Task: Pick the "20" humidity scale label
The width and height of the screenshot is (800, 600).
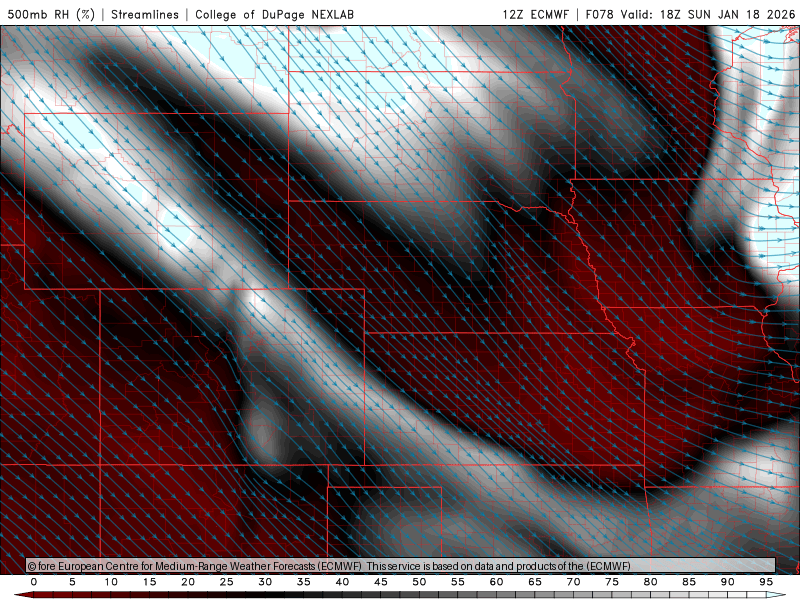Action: (188, 582)
